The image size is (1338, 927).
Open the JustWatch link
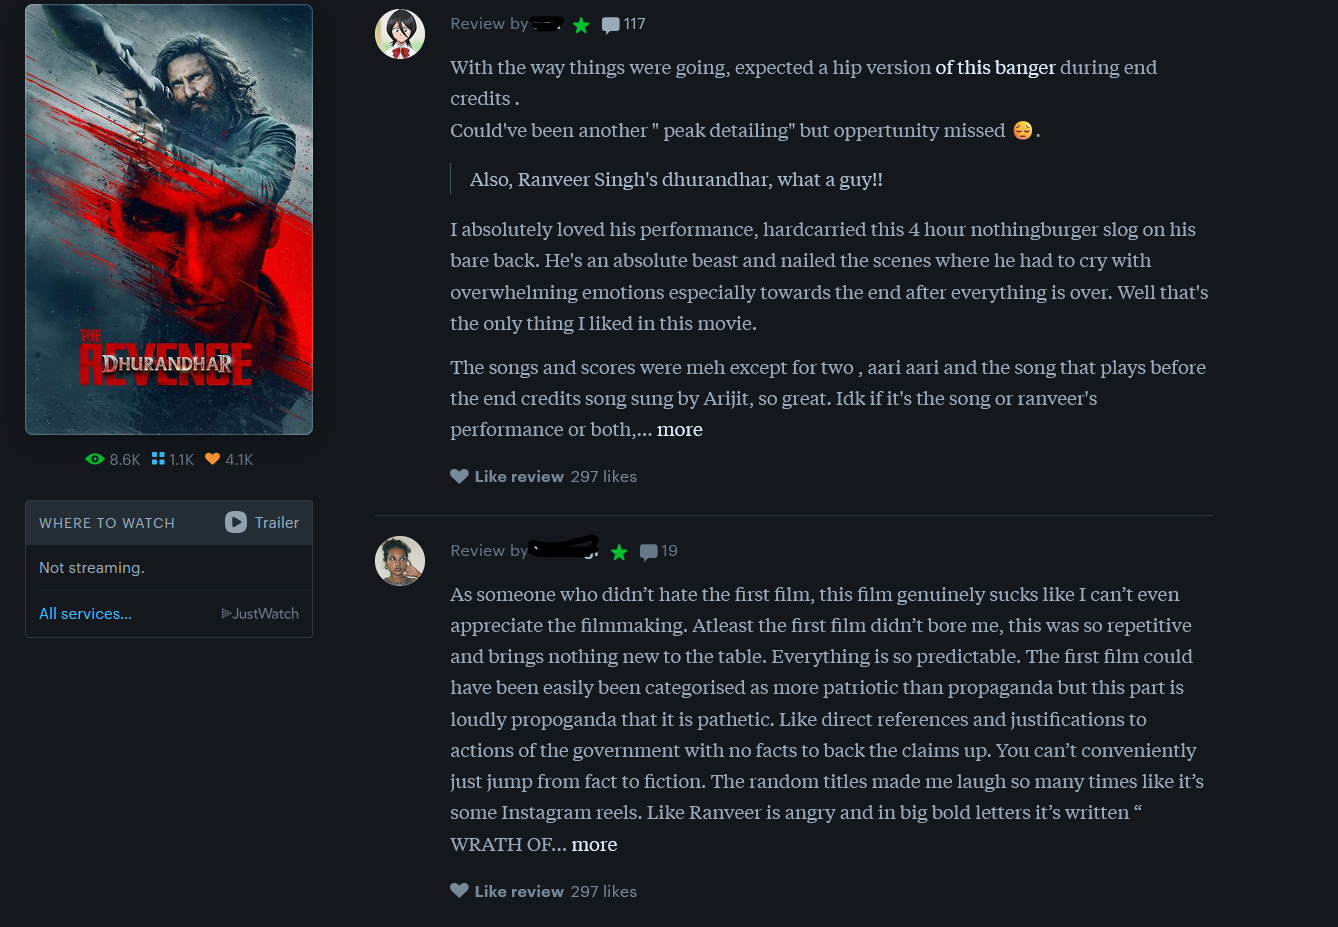pyautogui.click(x=260, y=614)
